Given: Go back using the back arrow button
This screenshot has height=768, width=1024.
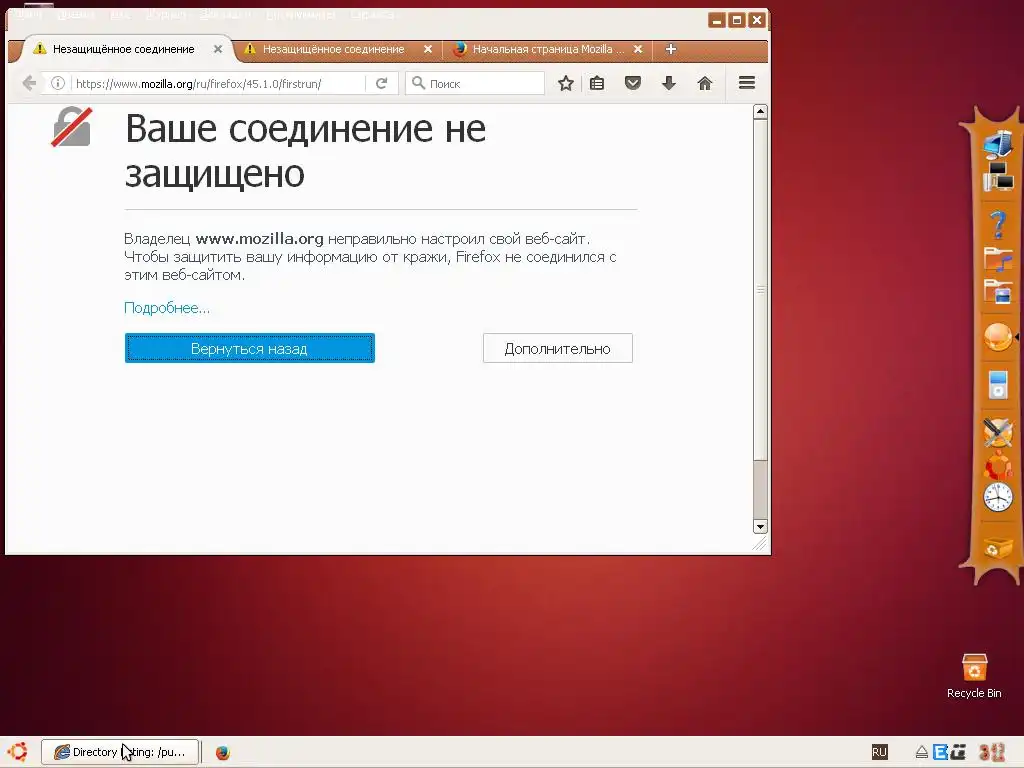Looking at the screenshot, I should coord(29,84).
